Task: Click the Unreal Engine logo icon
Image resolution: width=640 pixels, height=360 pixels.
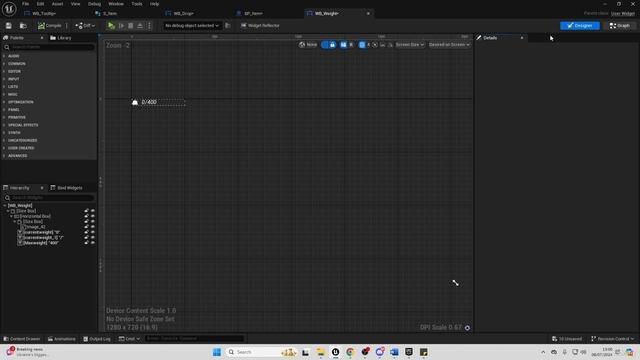Action: [9, 9]
